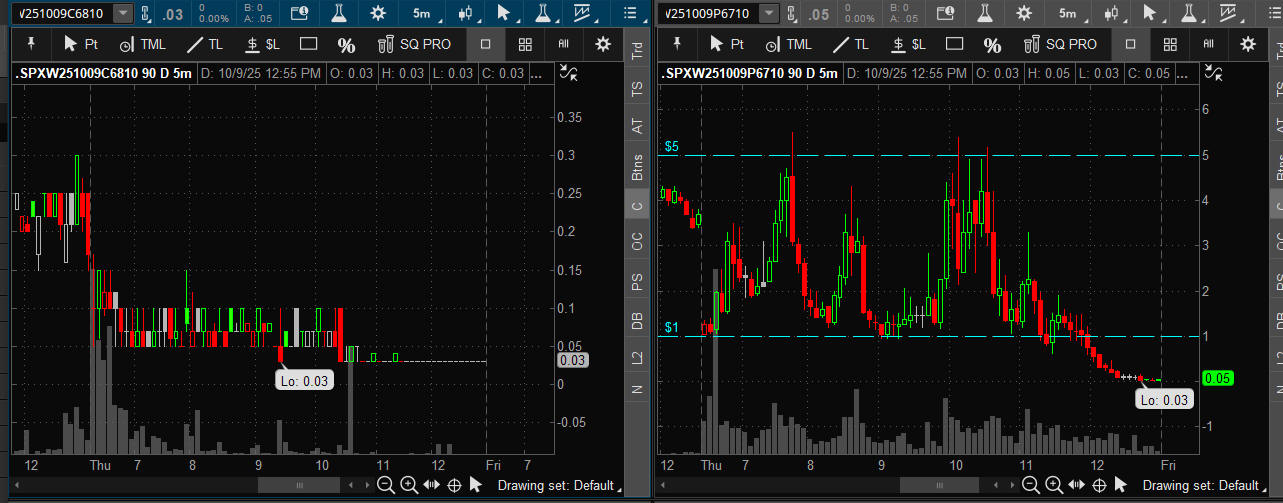Select the TL trendline drawing tool in left toolbar
The width and height of the screenshot is (1283, 503).
tap(206, 44)
